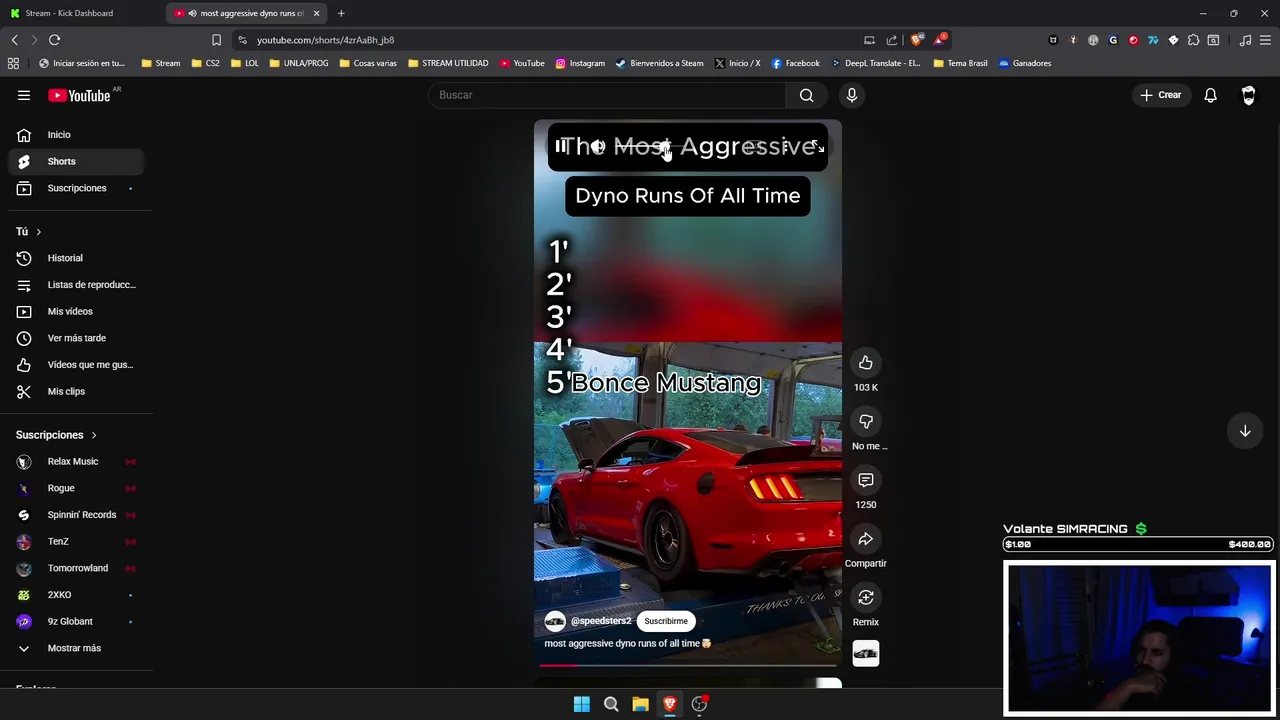Open Suscripciones in the sidebar

75,188
